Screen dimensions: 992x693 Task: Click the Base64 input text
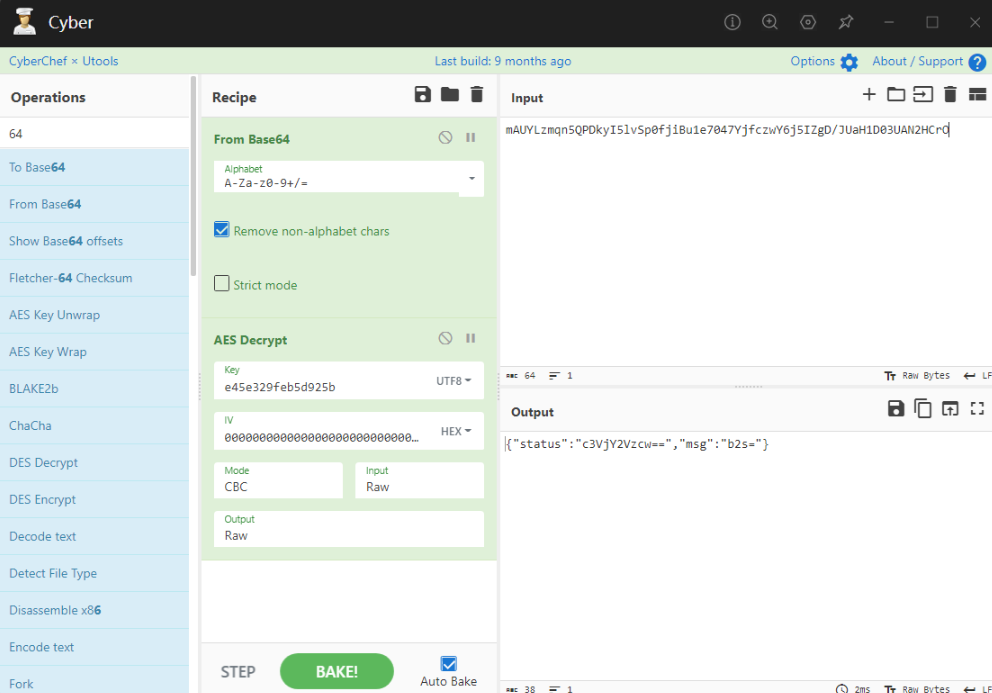[728, 130]
